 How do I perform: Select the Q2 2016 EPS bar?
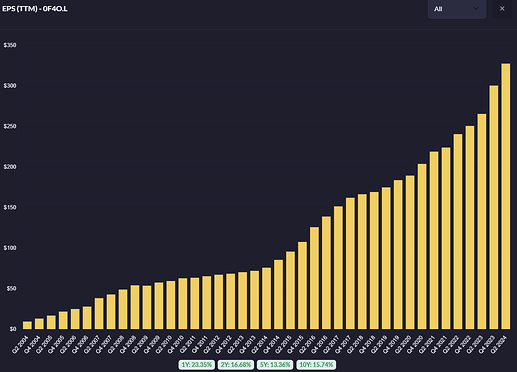pos(314,278)
